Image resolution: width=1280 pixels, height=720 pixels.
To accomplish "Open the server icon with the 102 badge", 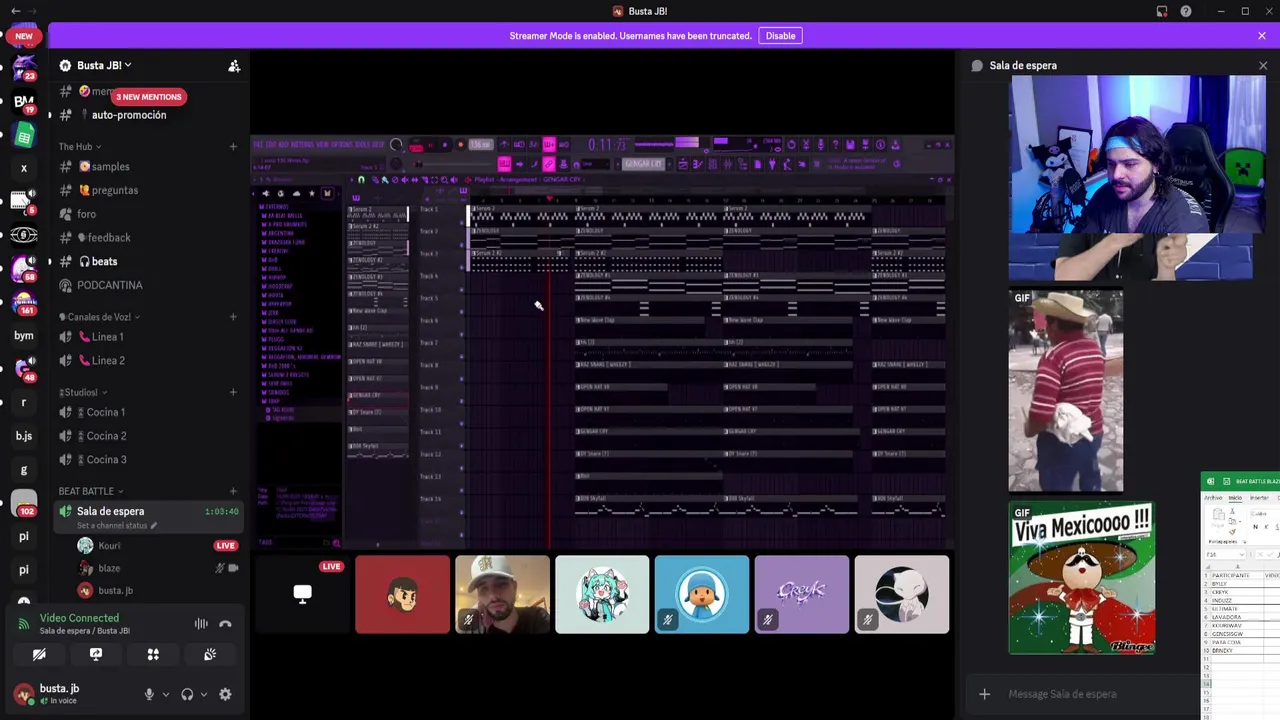I will [x=24, y=503].
